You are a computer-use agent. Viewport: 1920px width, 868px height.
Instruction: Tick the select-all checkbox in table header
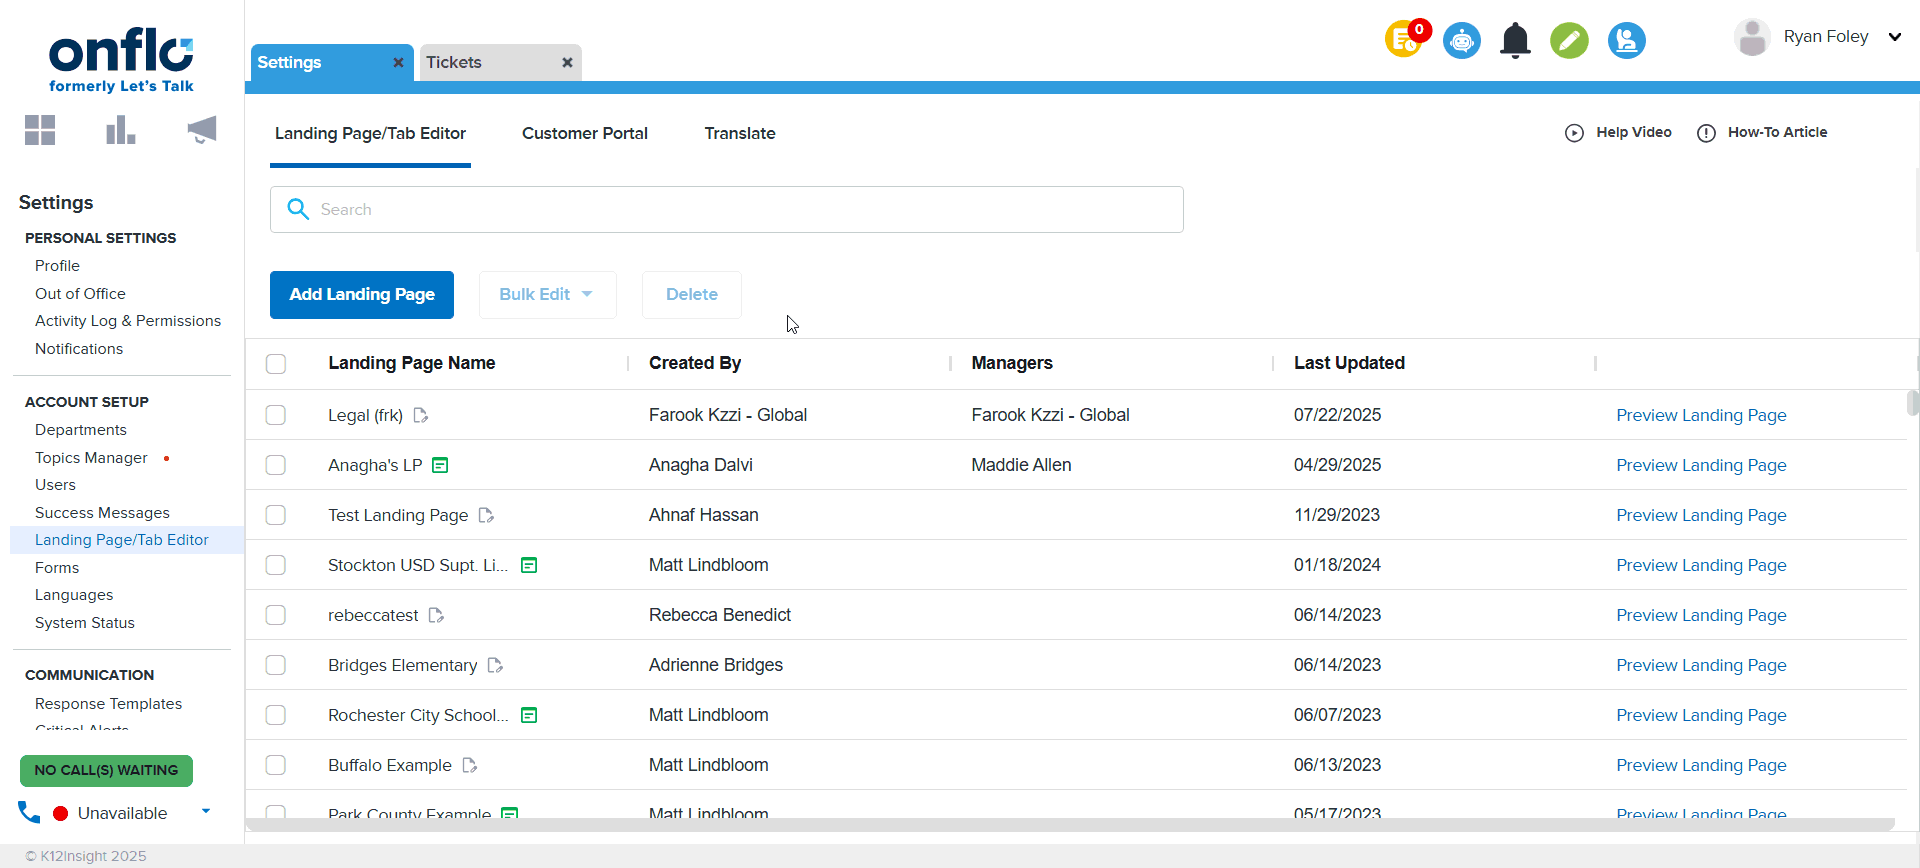click(276, 364)
